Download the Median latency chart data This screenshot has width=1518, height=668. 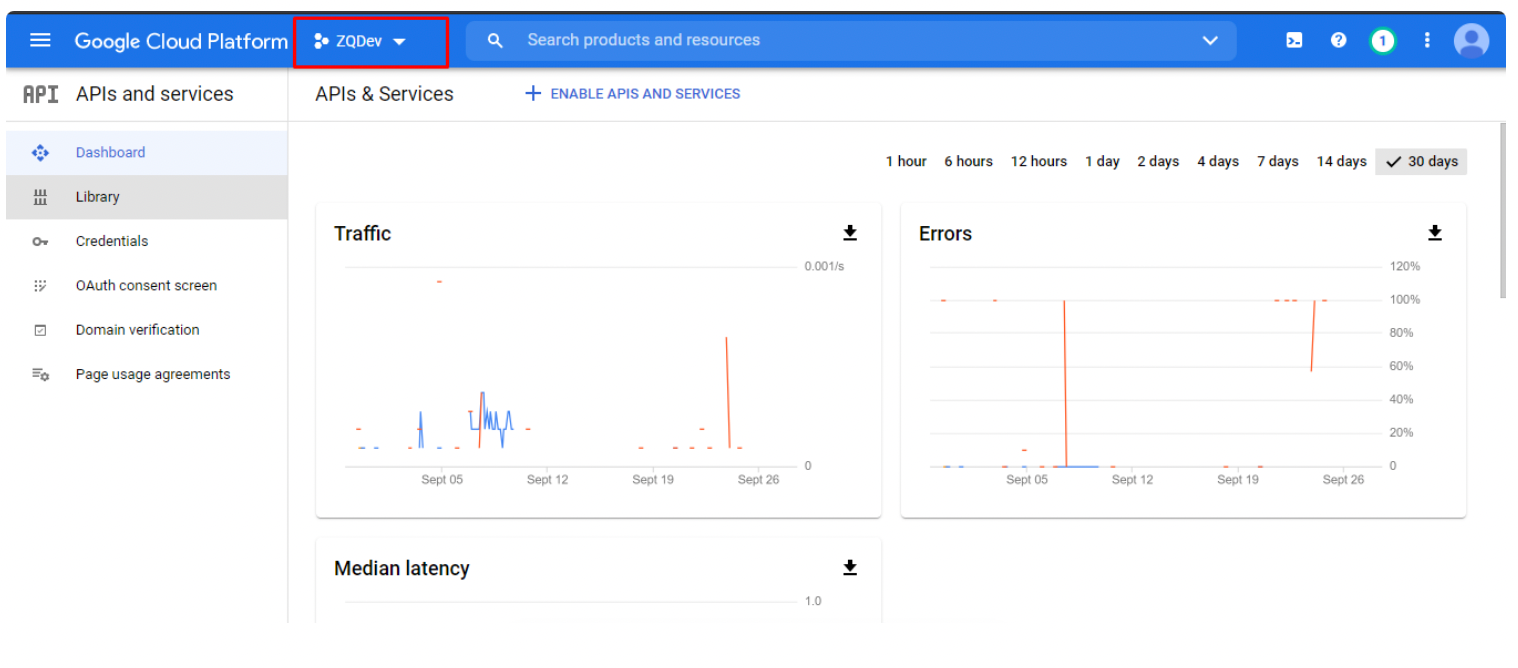(850, 568)
